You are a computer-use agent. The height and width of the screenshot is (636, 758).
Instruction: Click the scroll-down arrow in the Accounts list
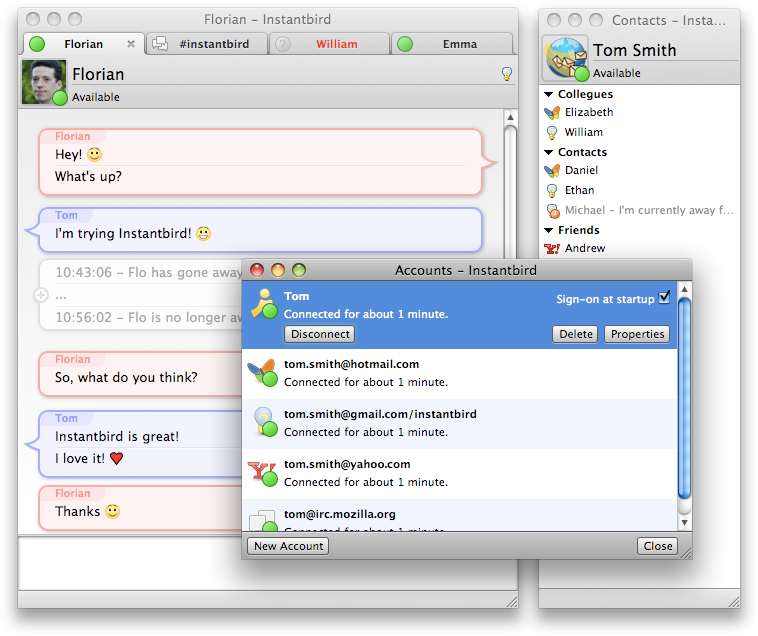pos(684,522)
